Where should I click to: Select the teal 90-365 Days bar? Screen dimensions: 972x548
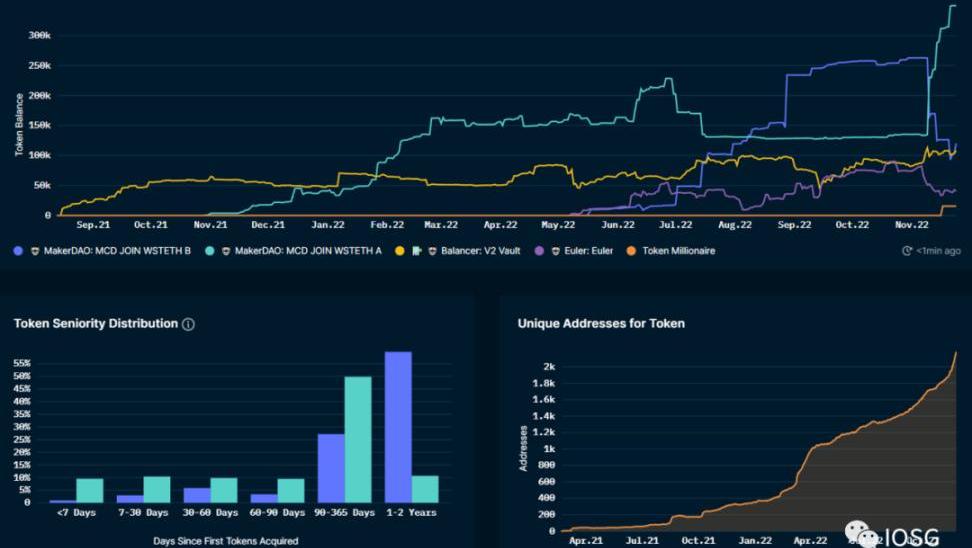pyautogui.click(x=358, y=439)
